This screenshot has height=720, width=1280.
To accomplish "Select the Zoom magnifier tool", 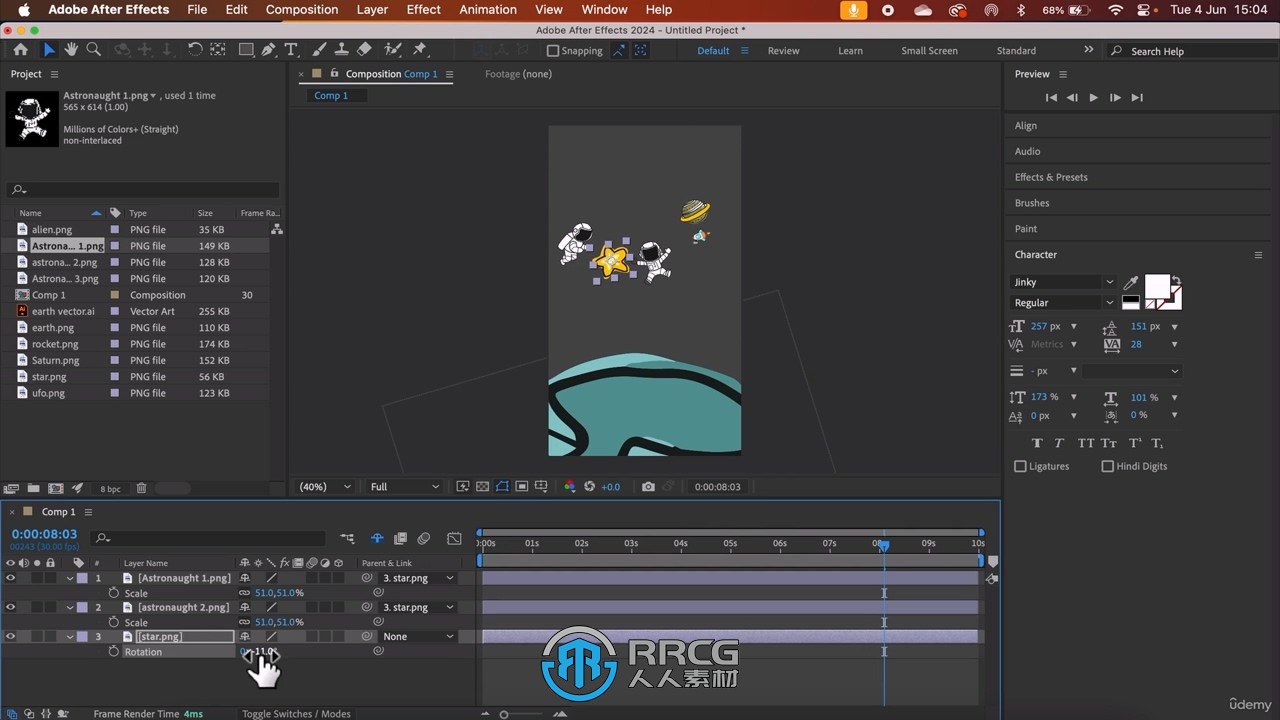I will tap(93, 50).
